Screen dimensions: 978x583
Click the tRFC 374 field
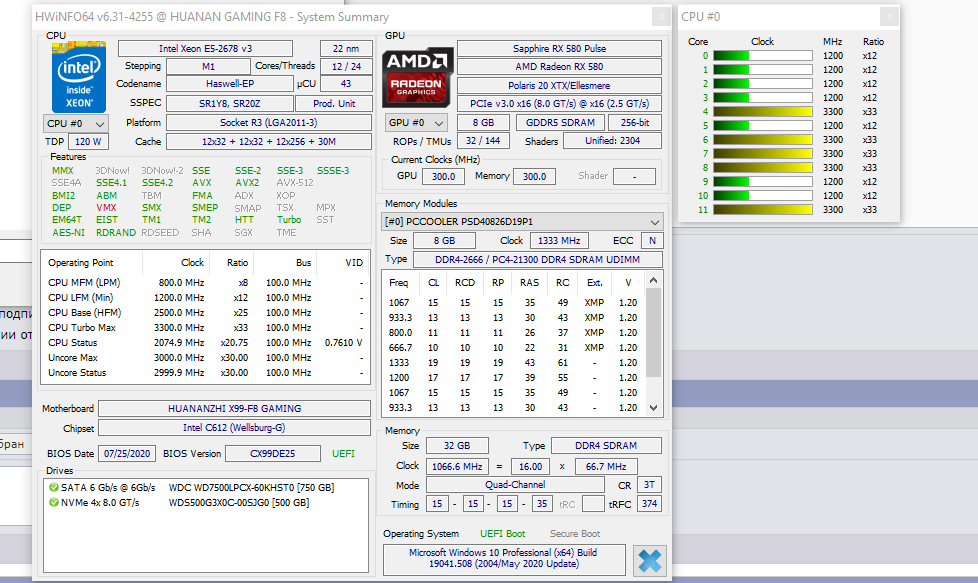click(649, 504)
